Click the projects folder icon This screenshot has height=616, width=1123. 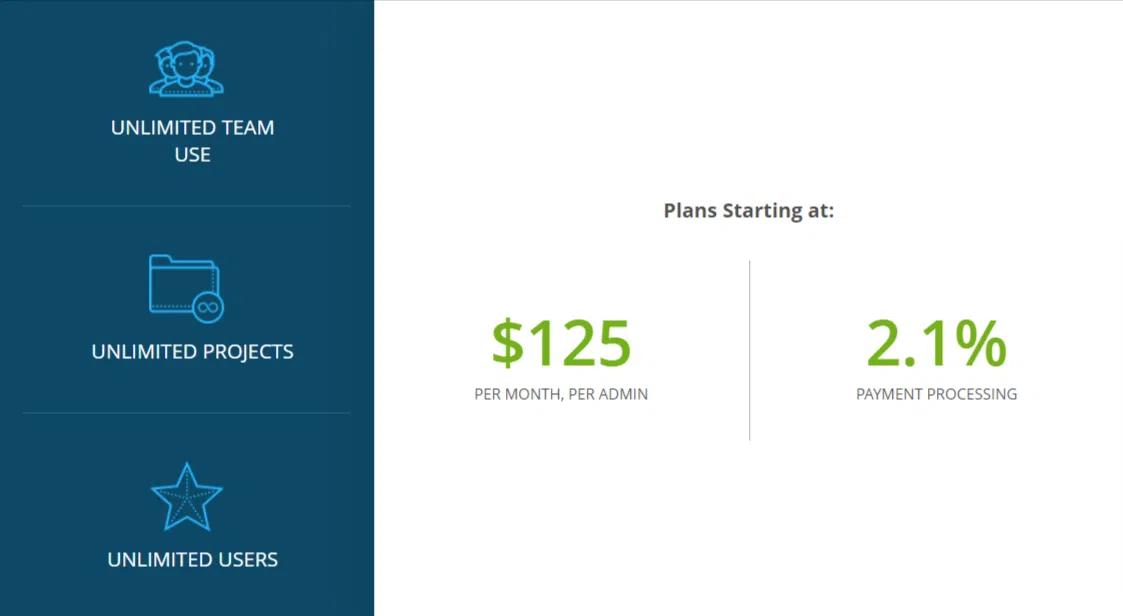coord(182,284)
